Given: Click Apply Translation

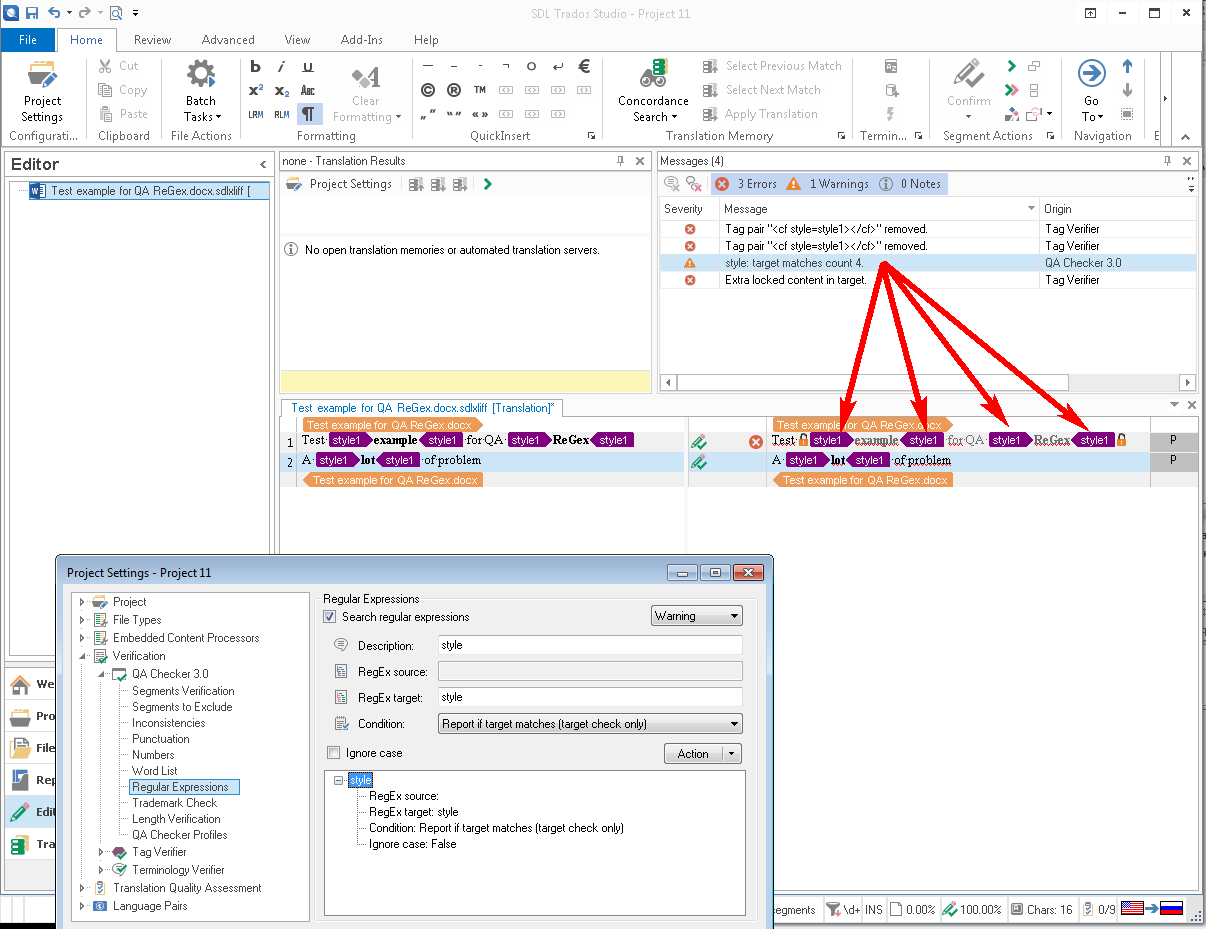Looking at the screenshot, I should (x=760, y=114).
